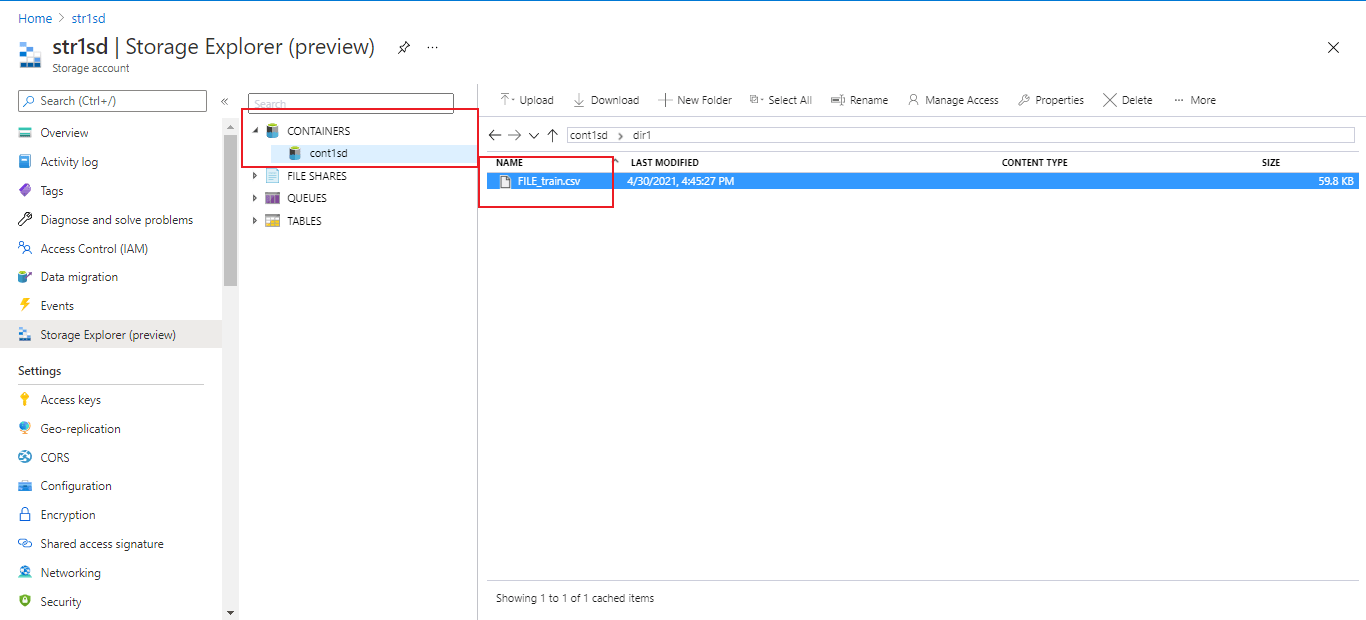This screenshot has height=620, width=1366.
Task: Click the search resources input field
Action: coord(111,100)
